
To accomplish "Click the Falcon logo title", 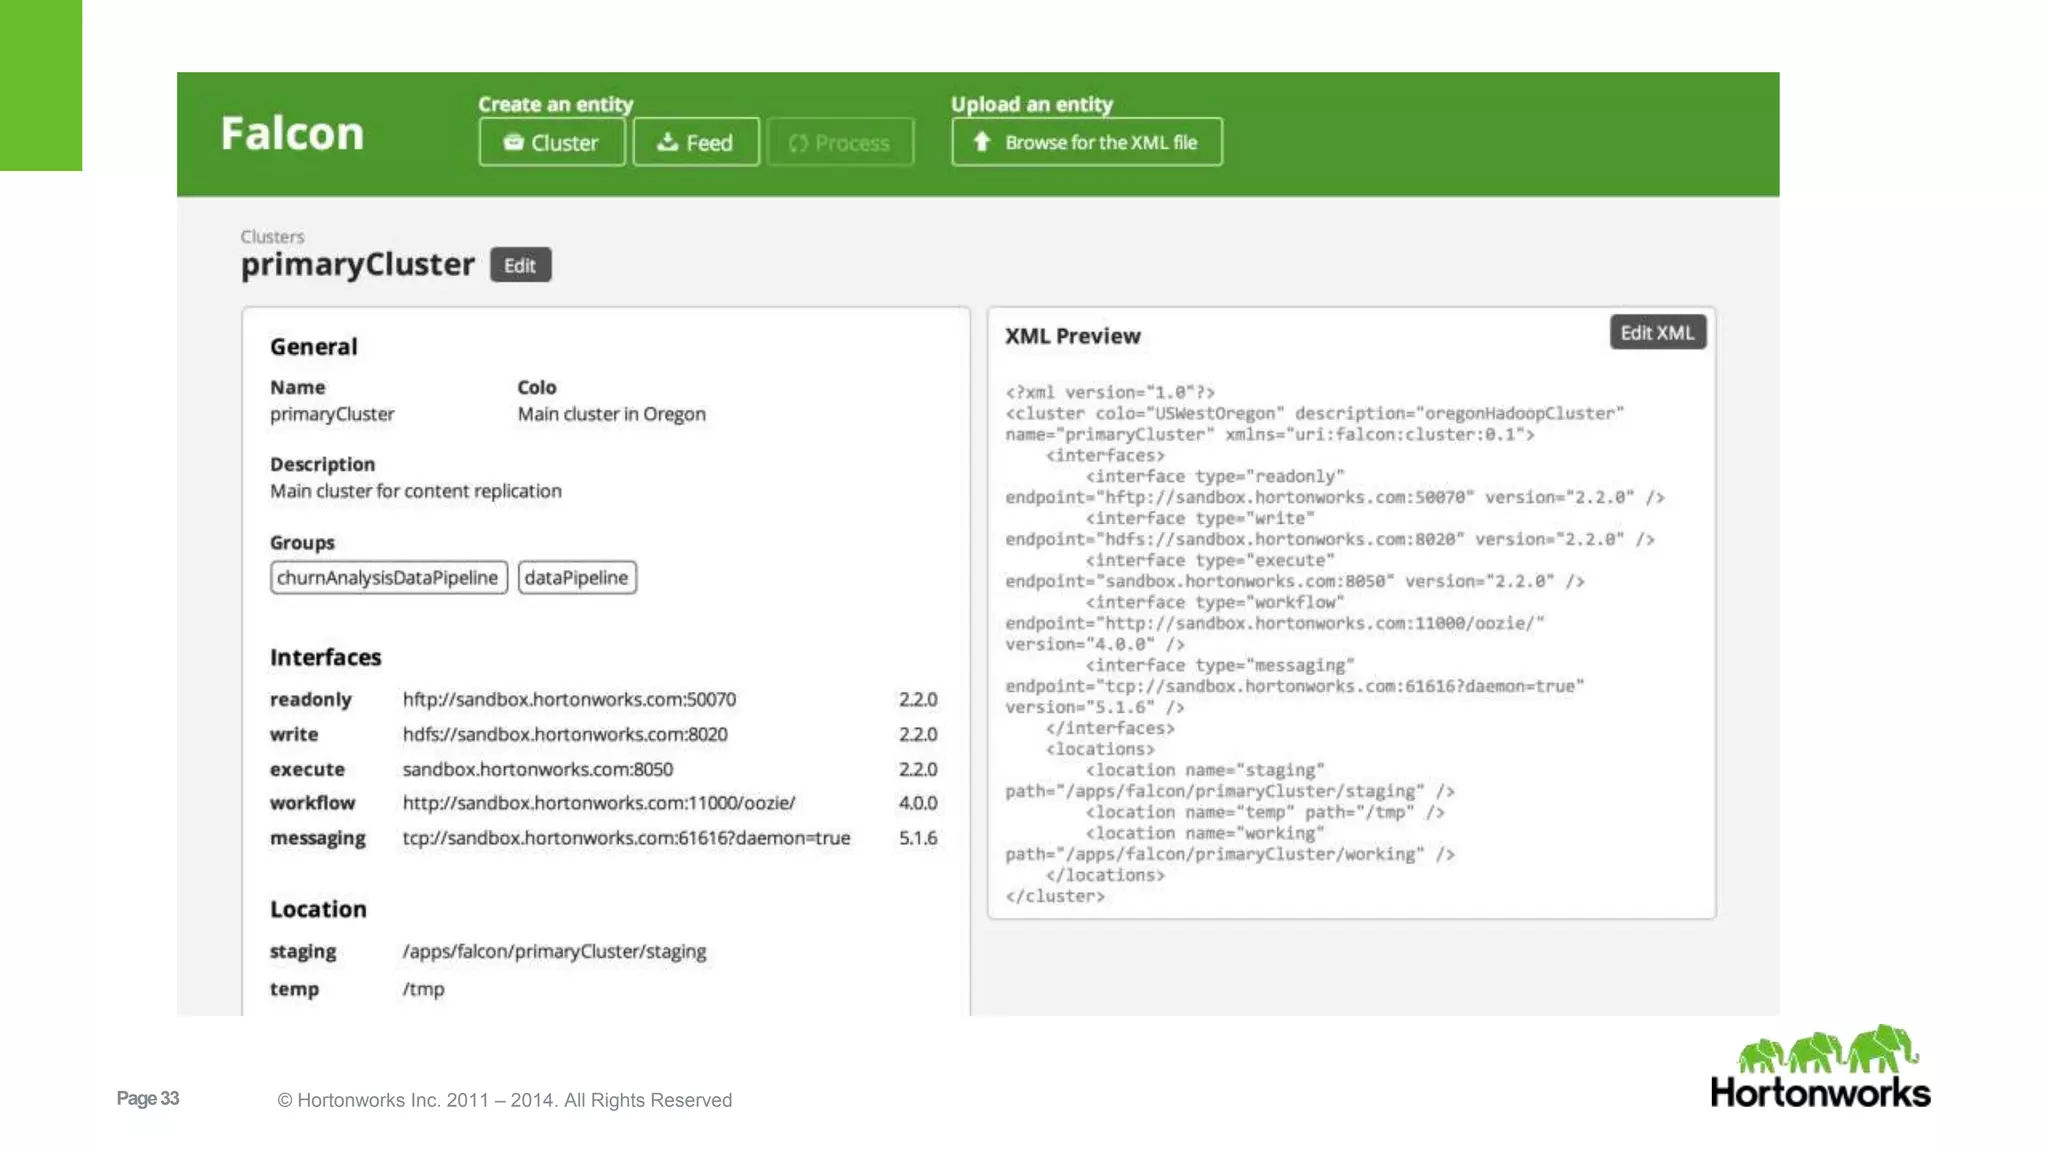I will point(292,134).
